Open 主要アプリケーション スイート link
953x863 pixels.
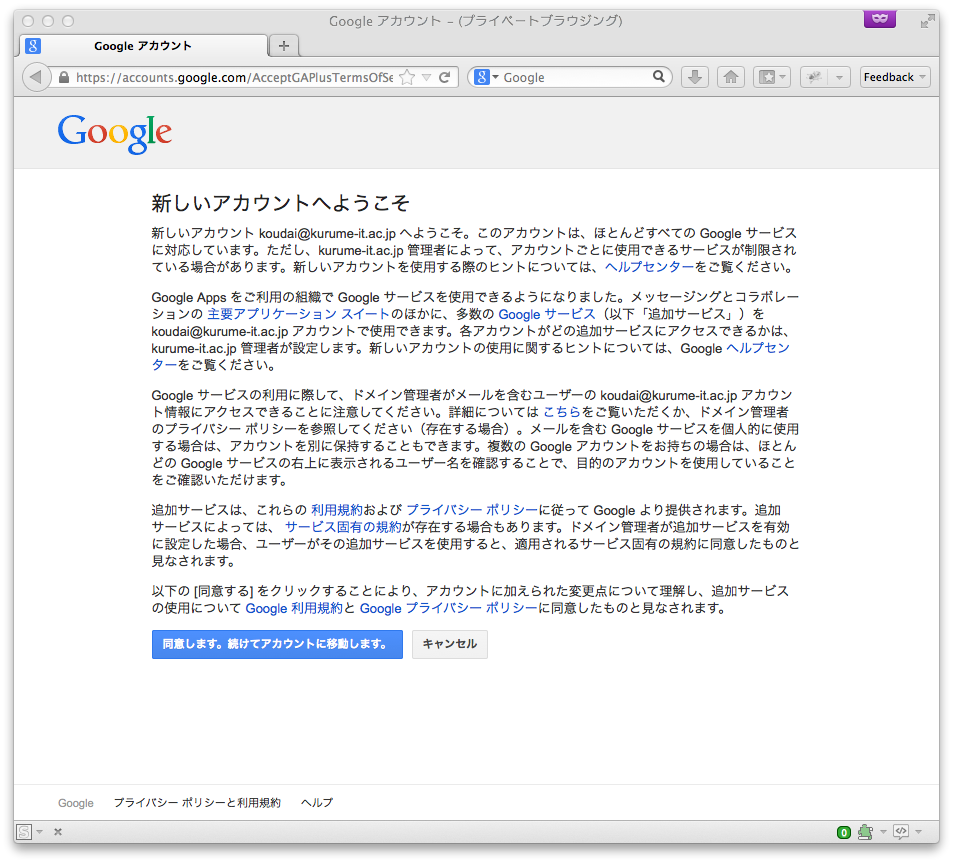coord(298,314)
